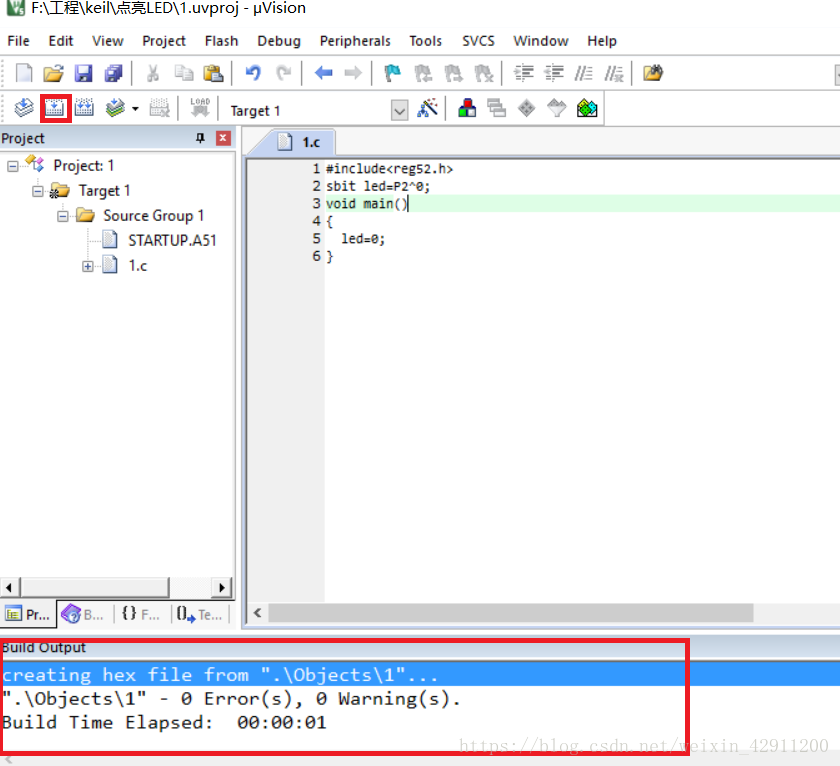Screen dimensions: 840x766
Task: Unindent selected lines icon
Action: [553, 72]
